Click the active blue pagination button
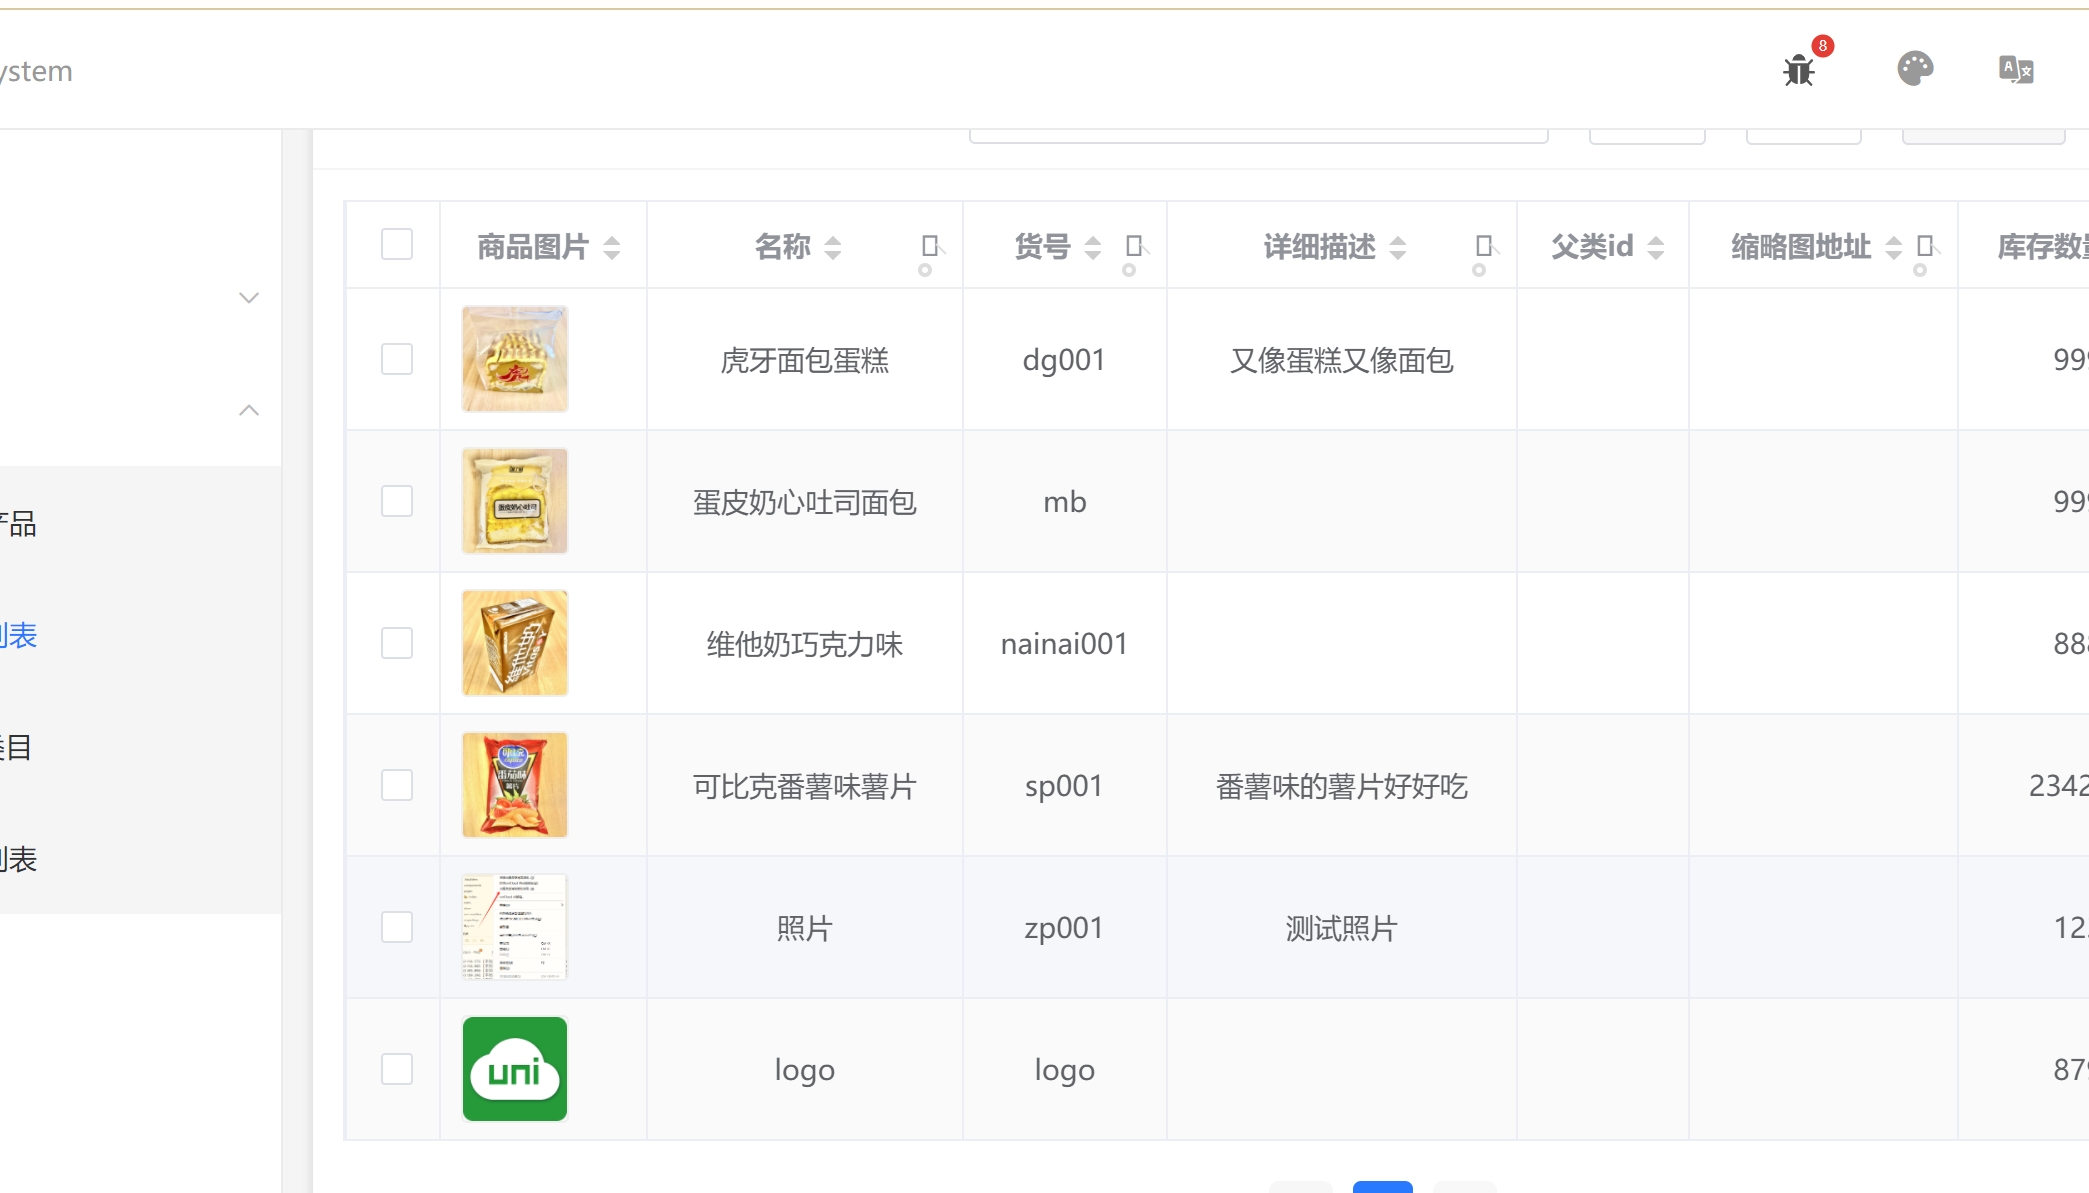2089x1193 pixels. 1382,1187
